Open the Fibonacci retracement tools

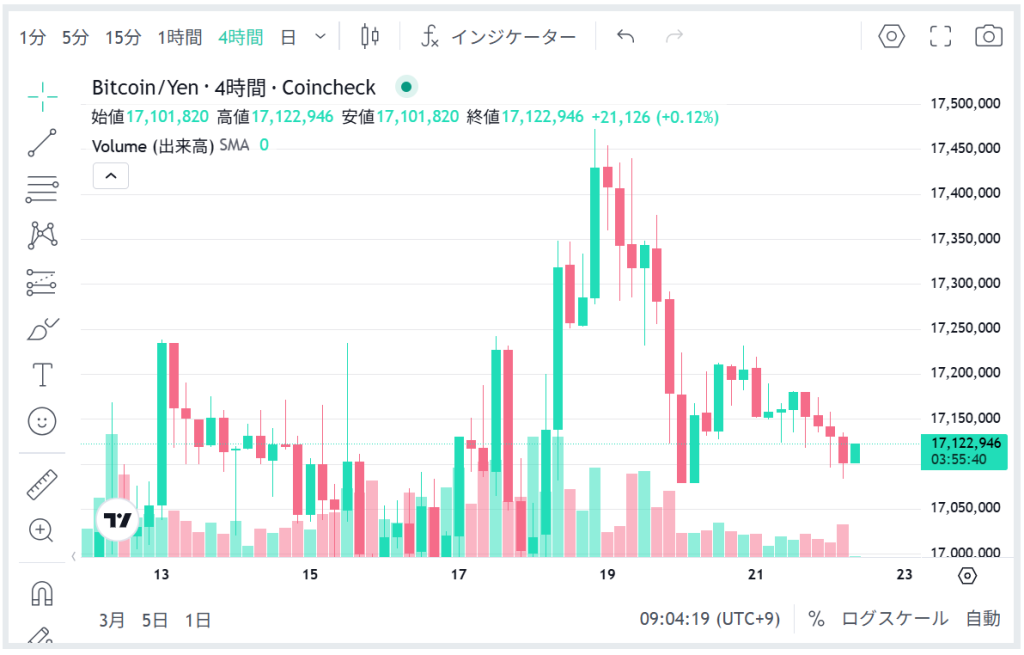(42, 189)
